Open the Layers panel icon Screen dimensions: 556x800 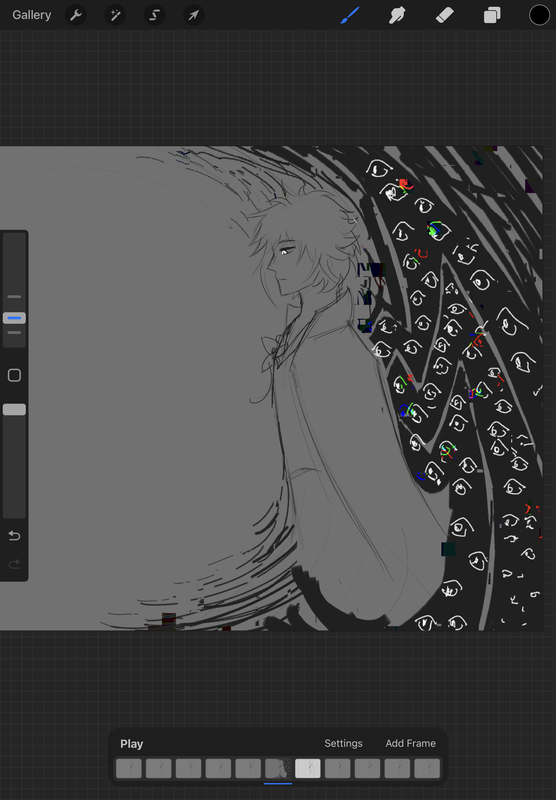coord(492,15)
